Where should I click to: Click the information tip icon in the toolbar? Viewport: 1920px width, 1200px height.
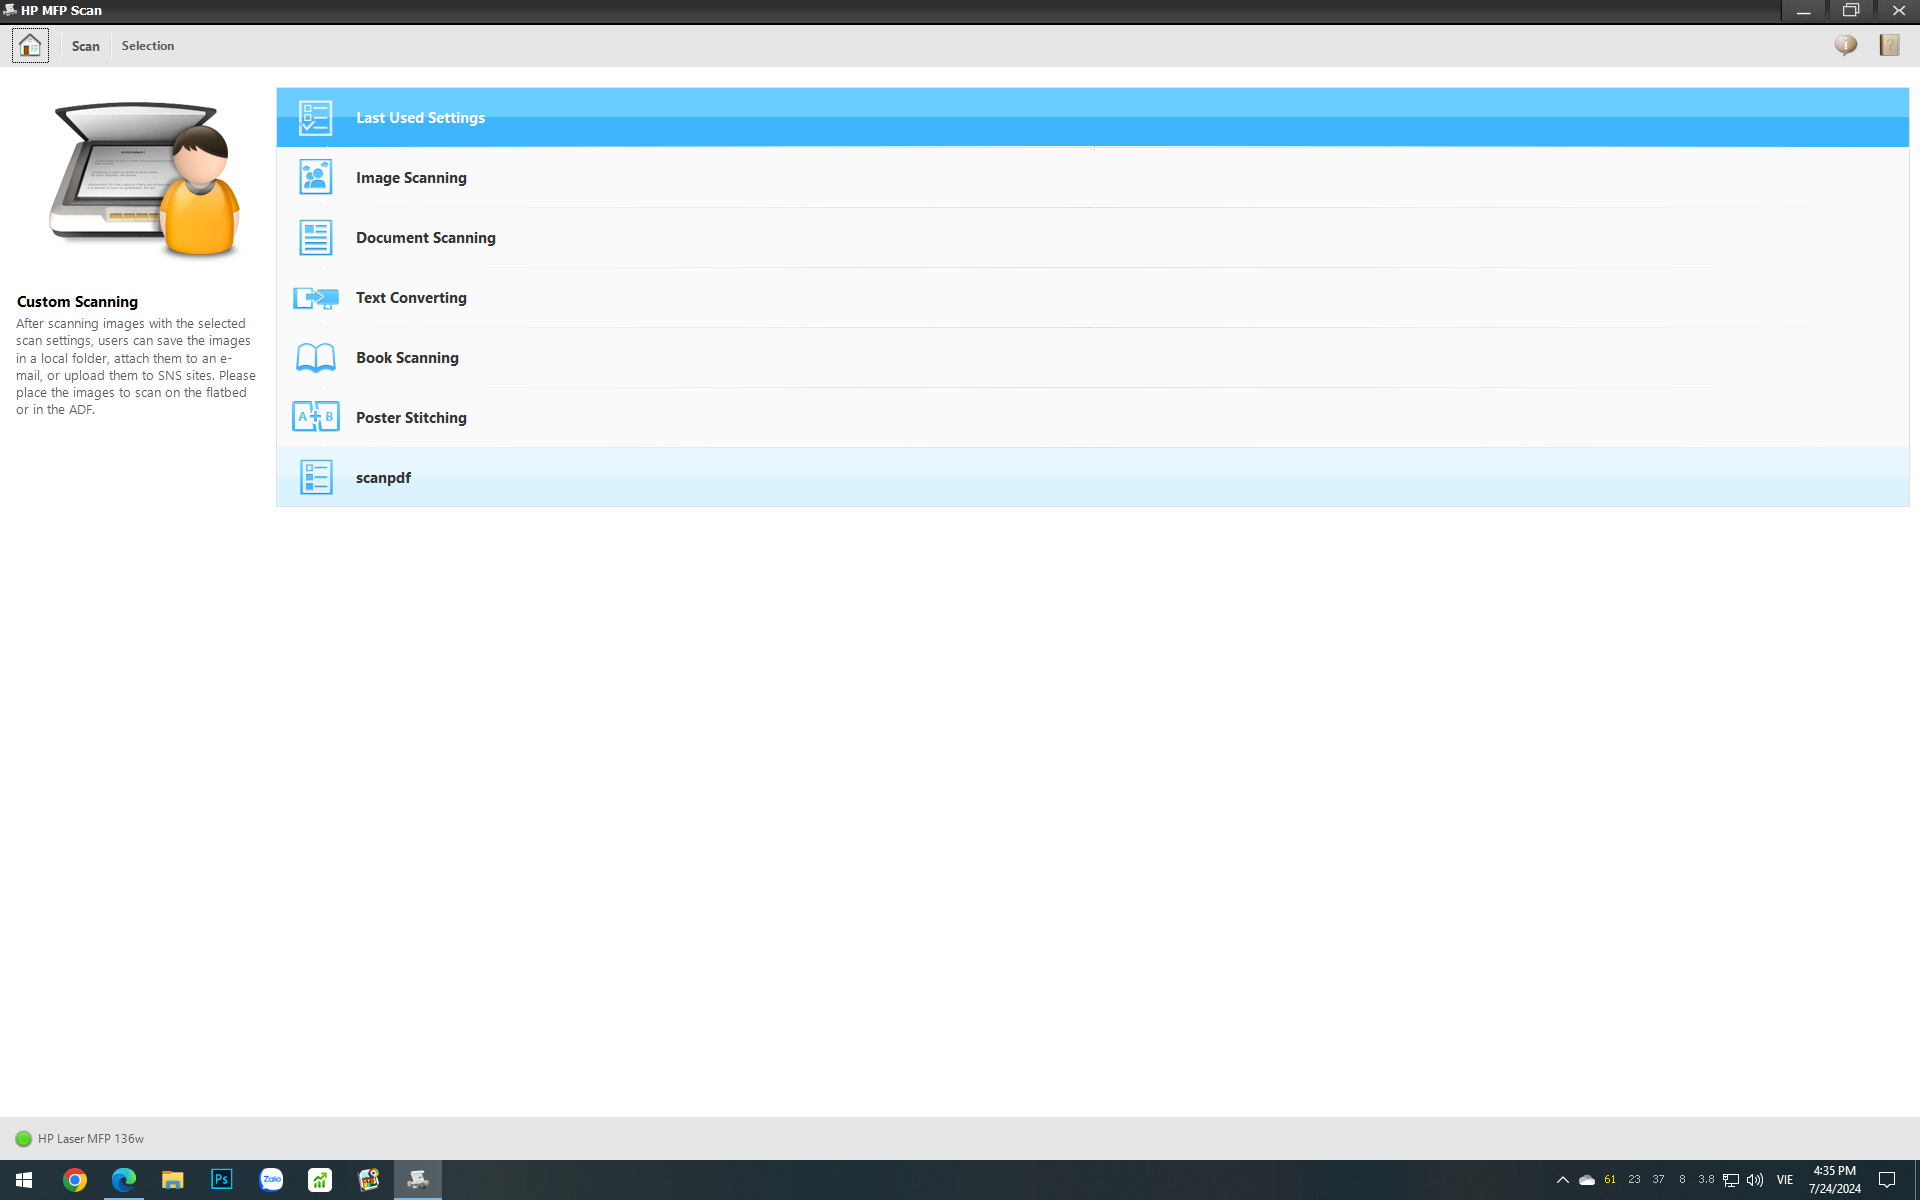point(1846,45)
